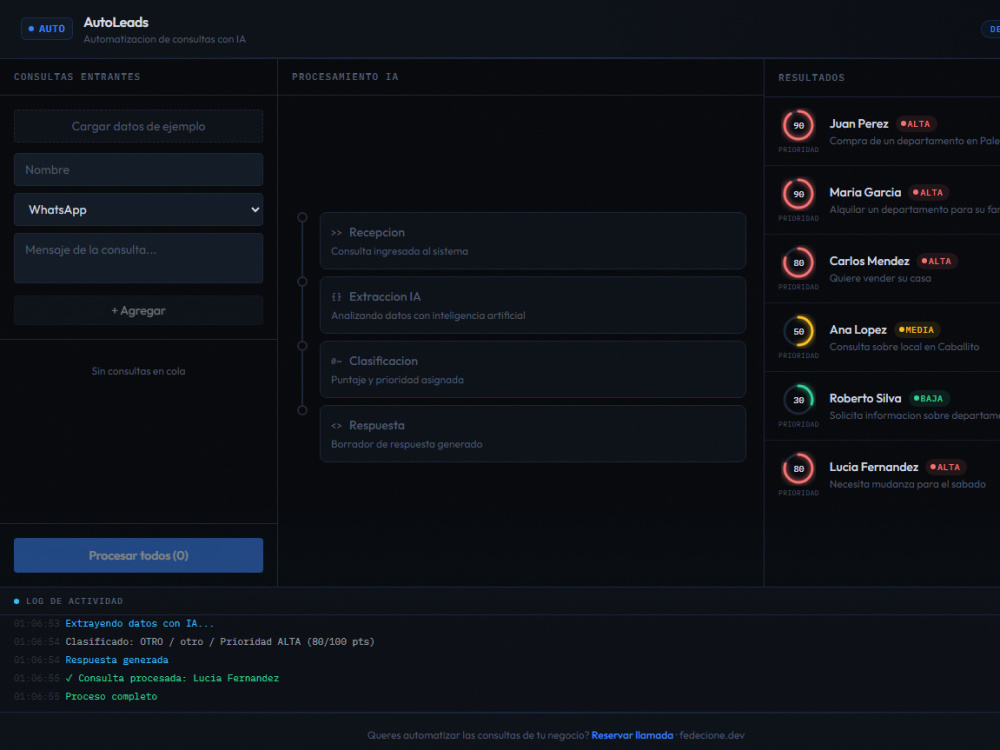Open Lucia Fernandez result card
The height and width of the screenshot is (750, 1000).
point(882,475)
